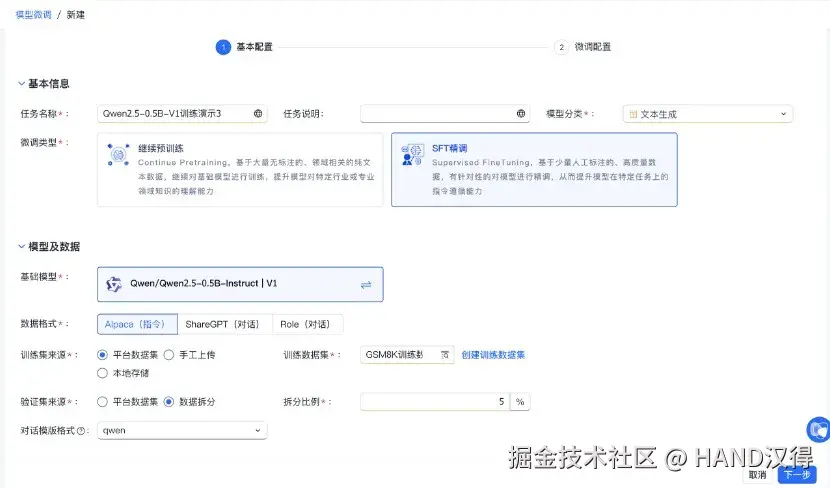Click the 基本配置 step label
830x488 pixels.
click(x=254, y=47)
